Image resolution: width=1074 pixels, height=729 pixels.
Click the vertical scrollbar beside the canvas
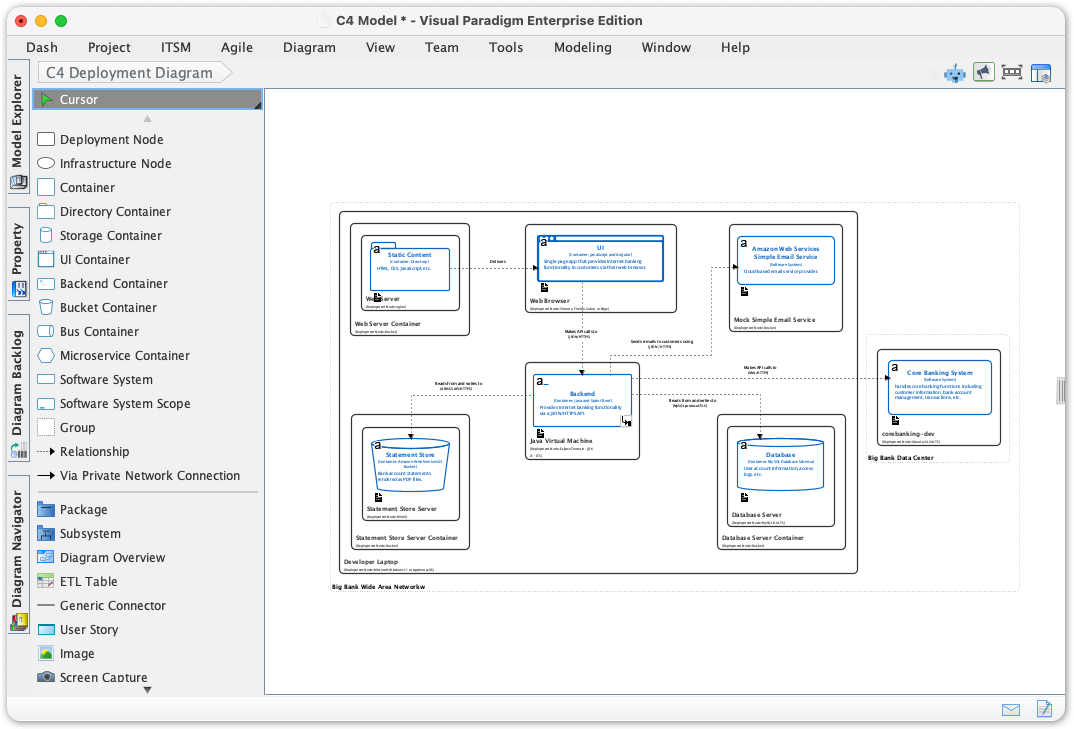(x=1060, y=392)
